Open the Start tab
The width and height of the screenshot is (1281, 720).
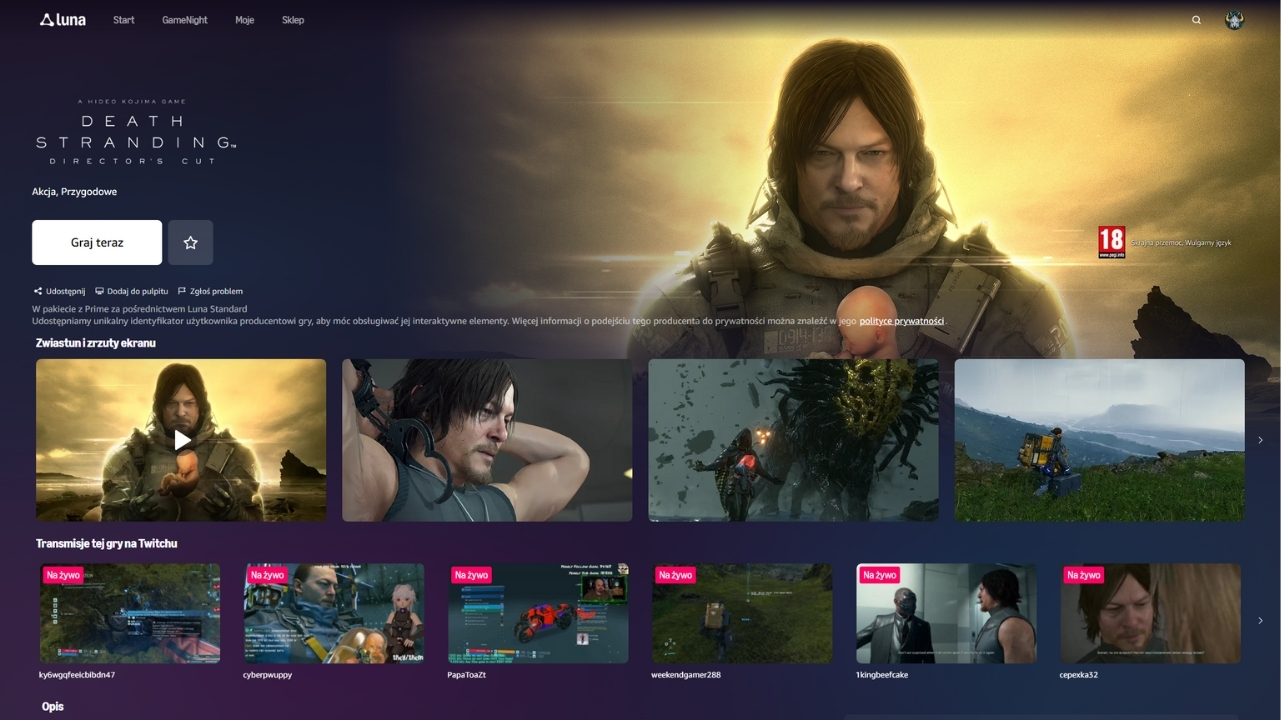point(124,20)
